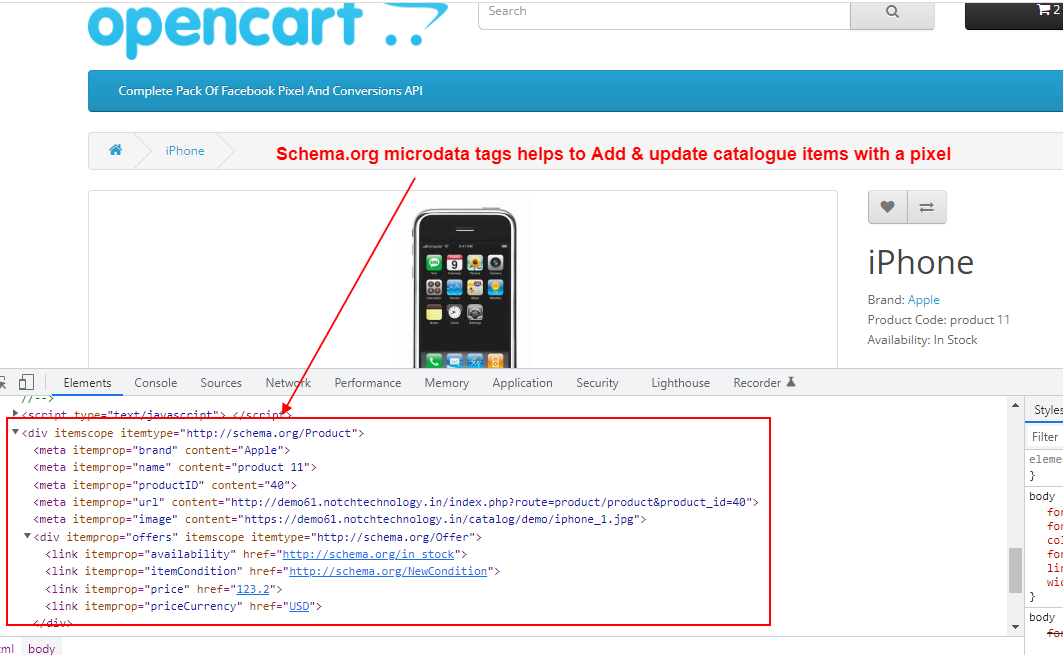This screenshot has height=655, width=1063.
Task: Click the compare product arrows icon
Action: click(x=926, y=207)
